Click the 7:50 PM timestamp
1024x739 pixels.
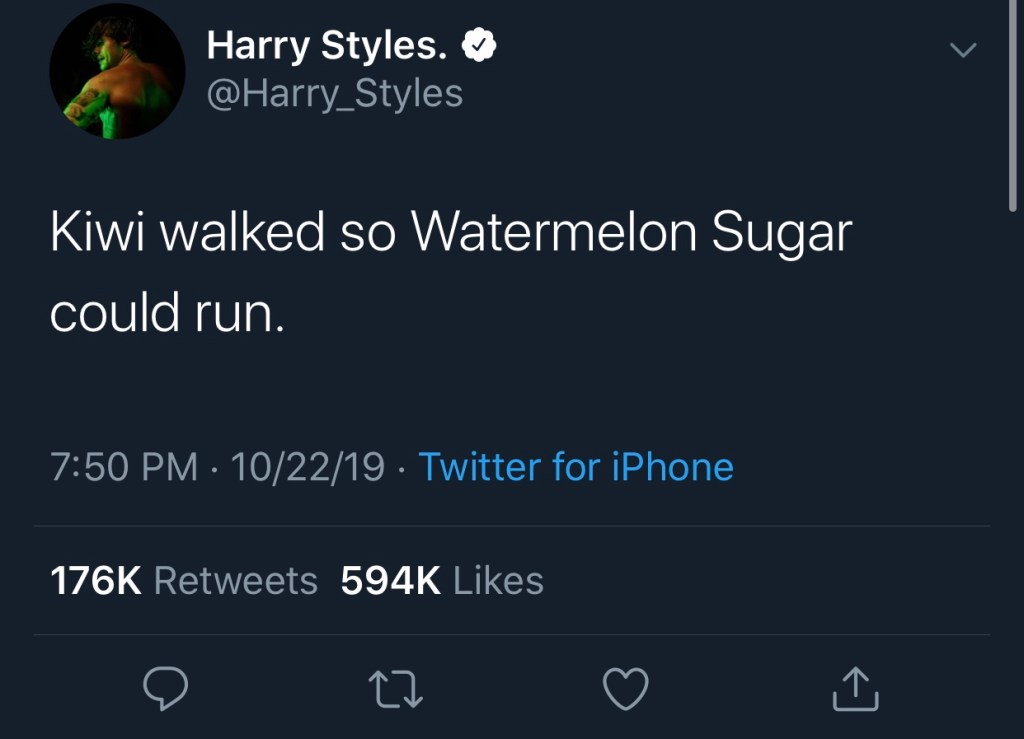click(124, 467)
